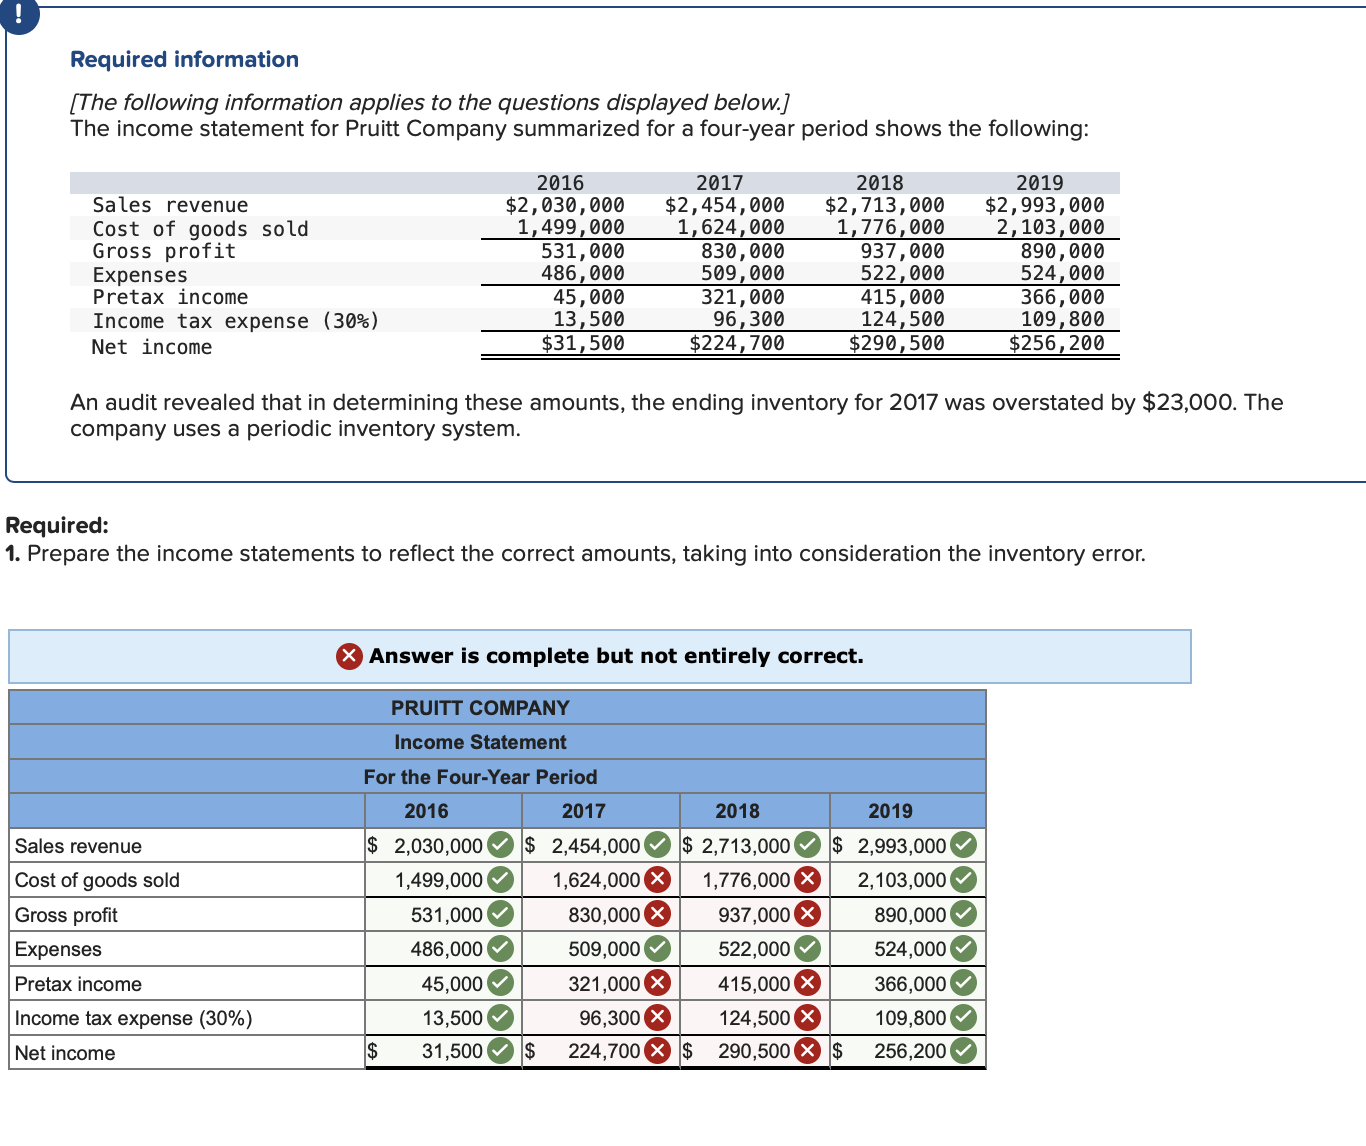This screenshot has width=1366, height=1146.
Task: Click green check beside 2016 net income 31,500
Action: pyautogui.click(x=501, y=1051)
